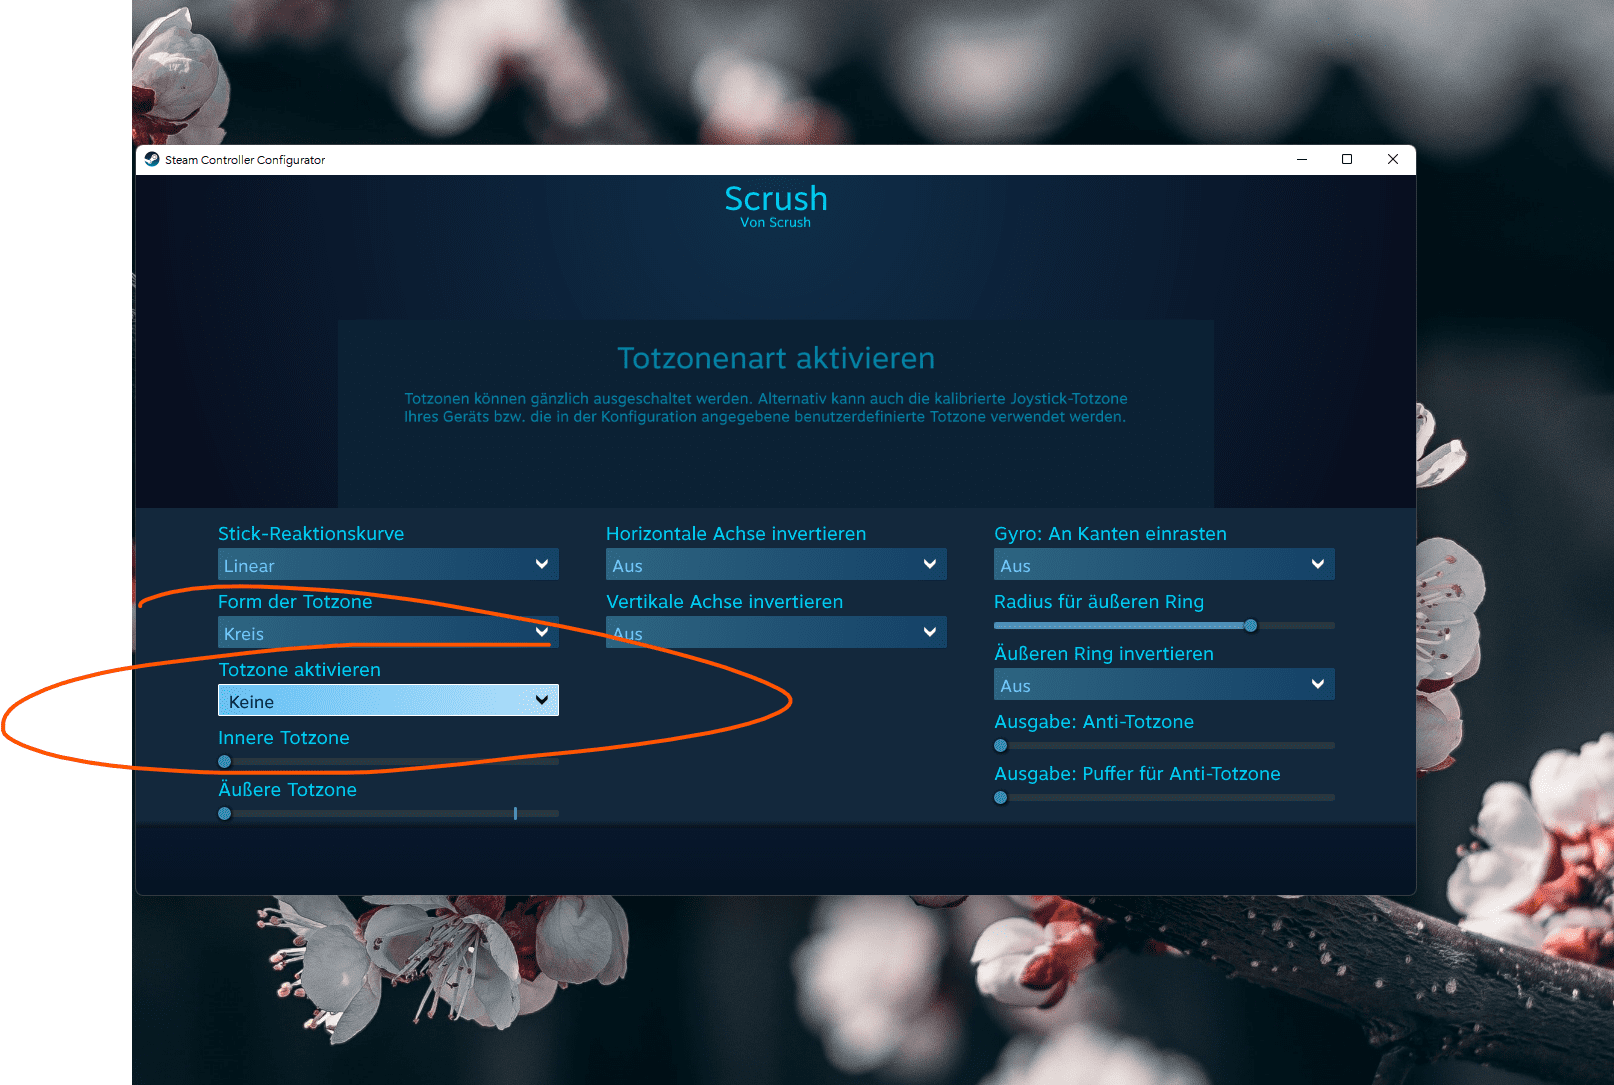Close the Steam Controller Configurator window
Image resolution: width=1614 pixels, height=1085 pixels.
(x=1393, y=159)
